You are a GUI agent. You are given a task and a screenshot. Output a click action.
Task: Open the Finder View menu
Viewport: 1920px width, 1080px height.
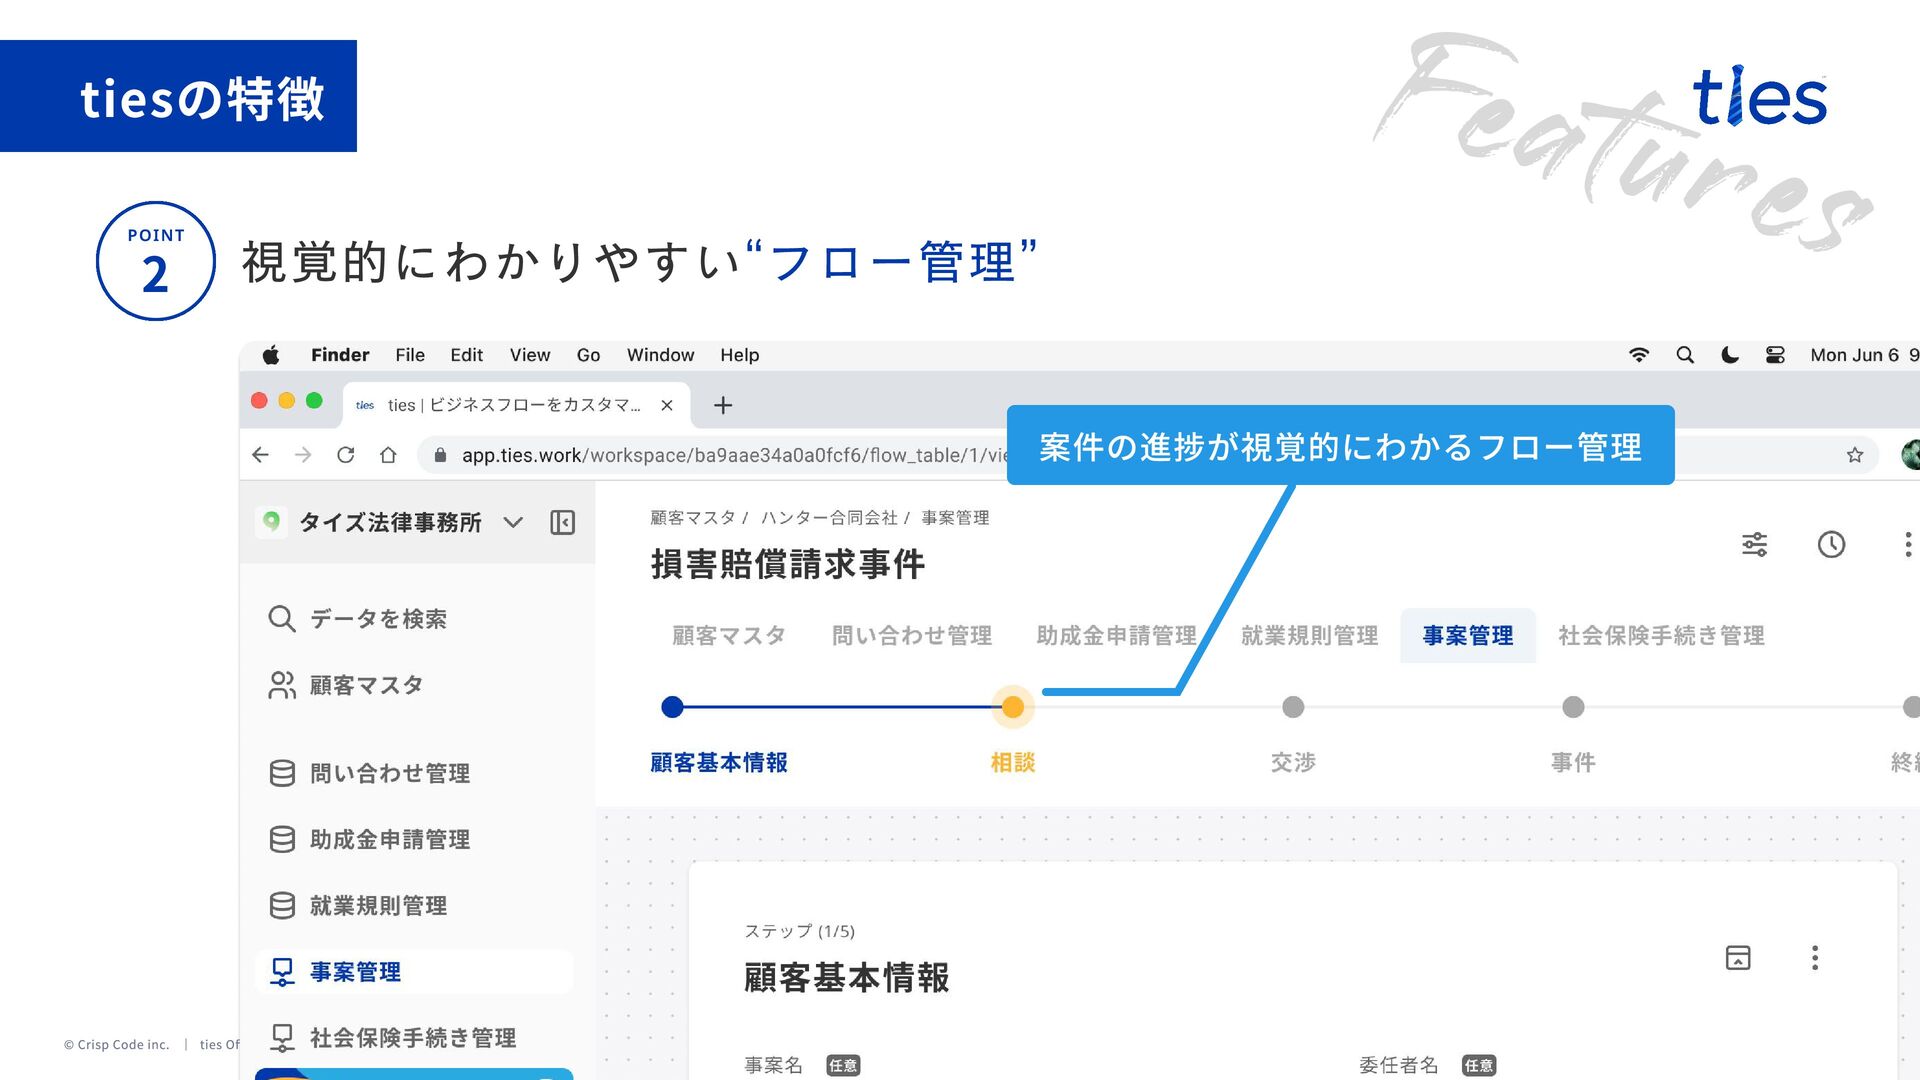coord(529,355)
